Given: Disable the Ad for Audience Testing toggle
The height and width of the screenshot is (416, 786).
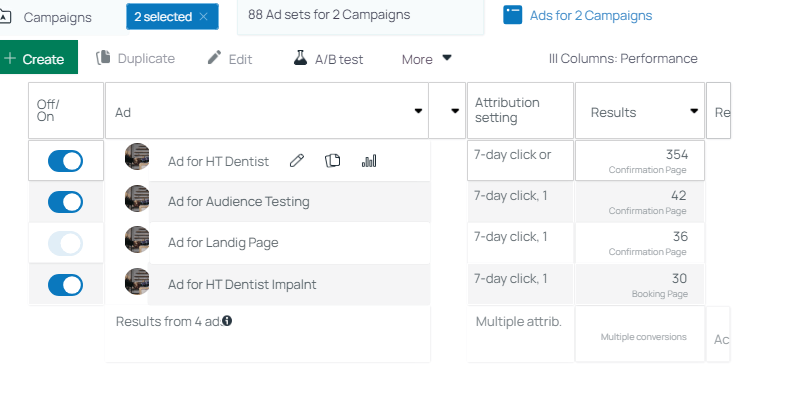Looking at the screenshot, I should 66,202.
